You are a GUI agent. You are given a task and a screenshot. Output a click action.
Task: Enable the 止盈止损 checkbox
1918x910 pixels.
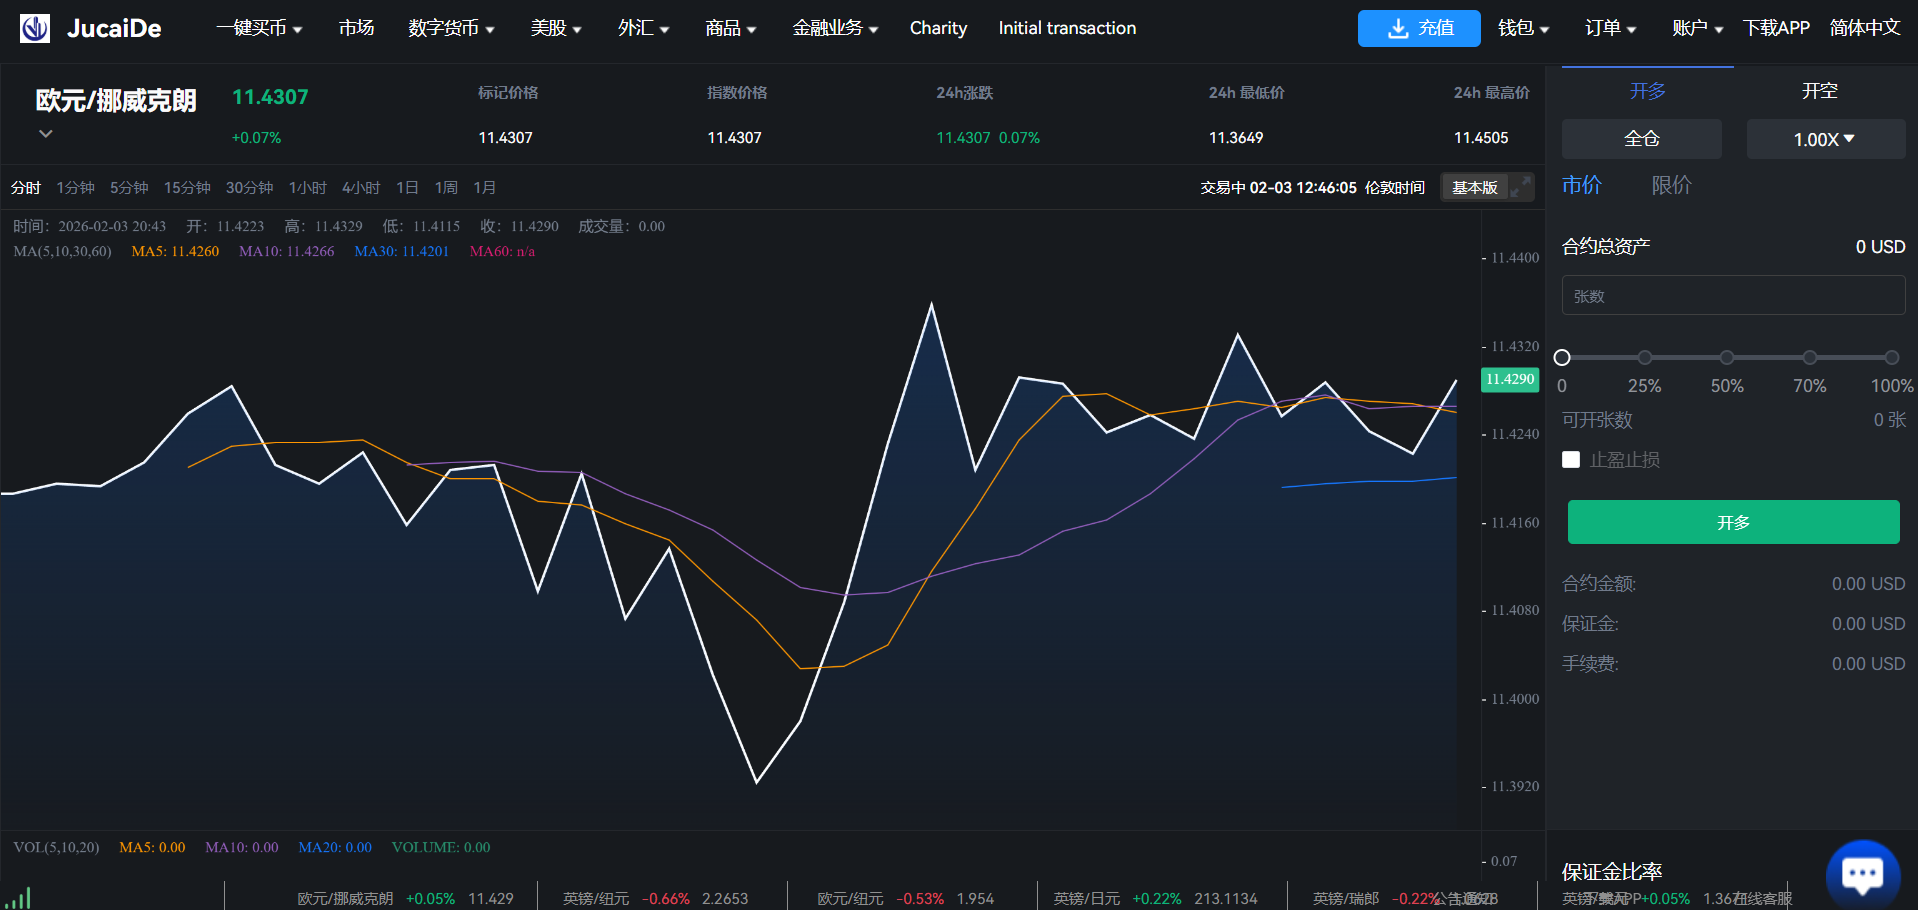click(x=1571, y=460)
